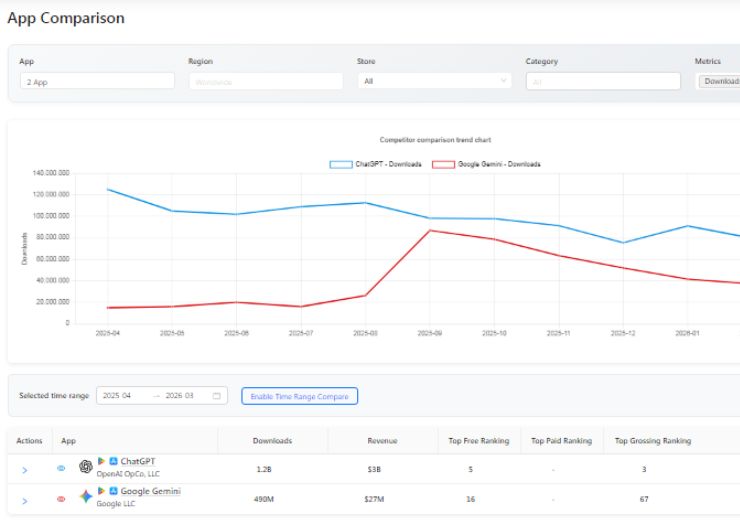Viewport: 740px width, 527px height.
Task: Open the calendar icon in time range
Action: [217, 396]
